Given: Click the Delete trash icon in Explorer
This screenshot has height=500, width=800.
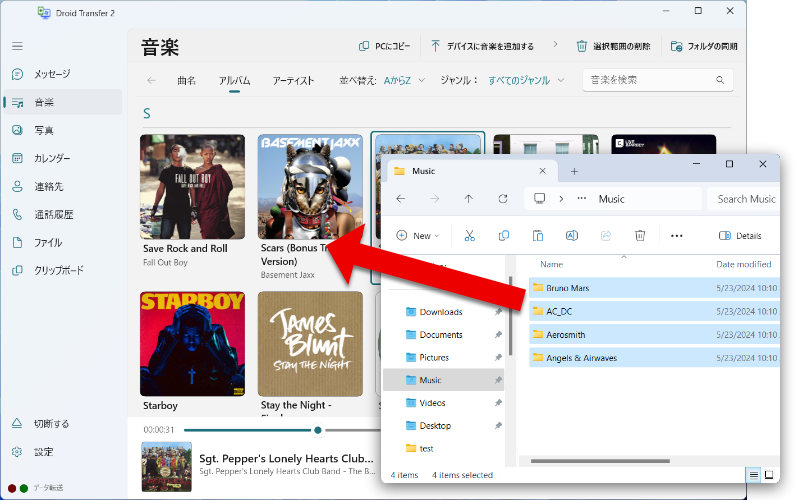Looking at the screenshot, I should pos(640,236).
